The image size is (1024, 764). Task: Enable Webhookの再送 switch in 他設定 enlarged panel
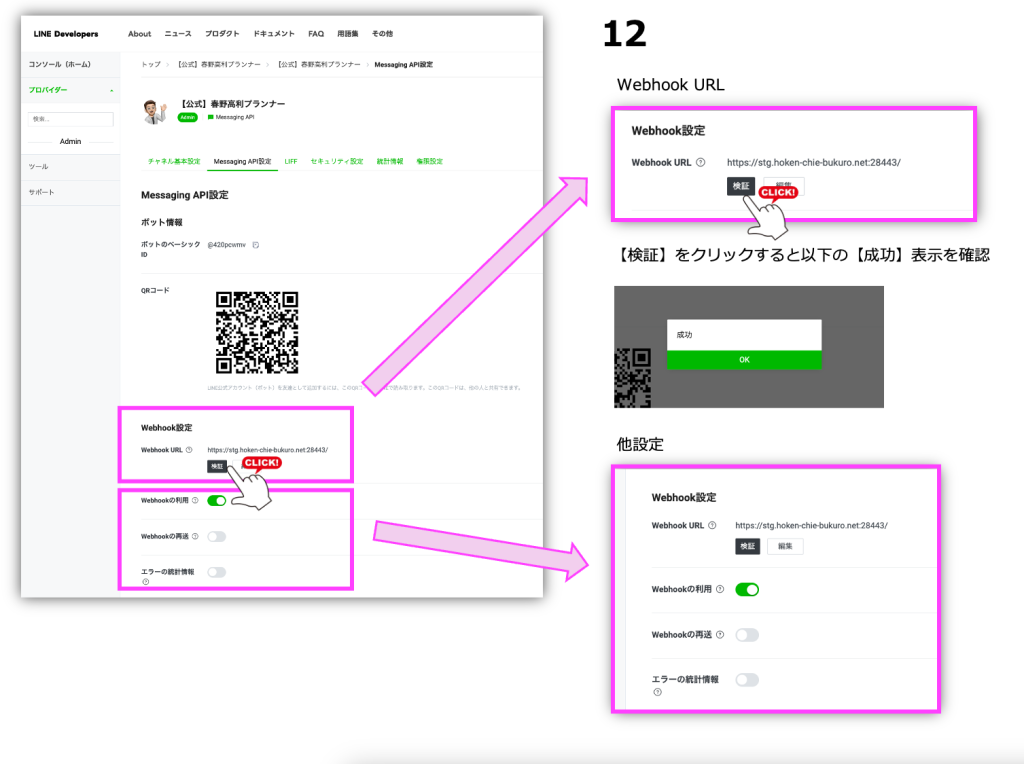(x=747, y=635)
